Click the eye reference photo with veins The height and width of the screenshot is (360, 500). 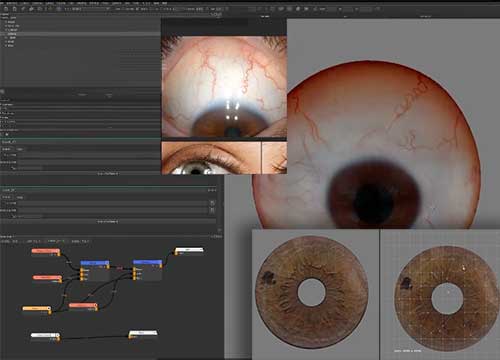tap(224, 87)
